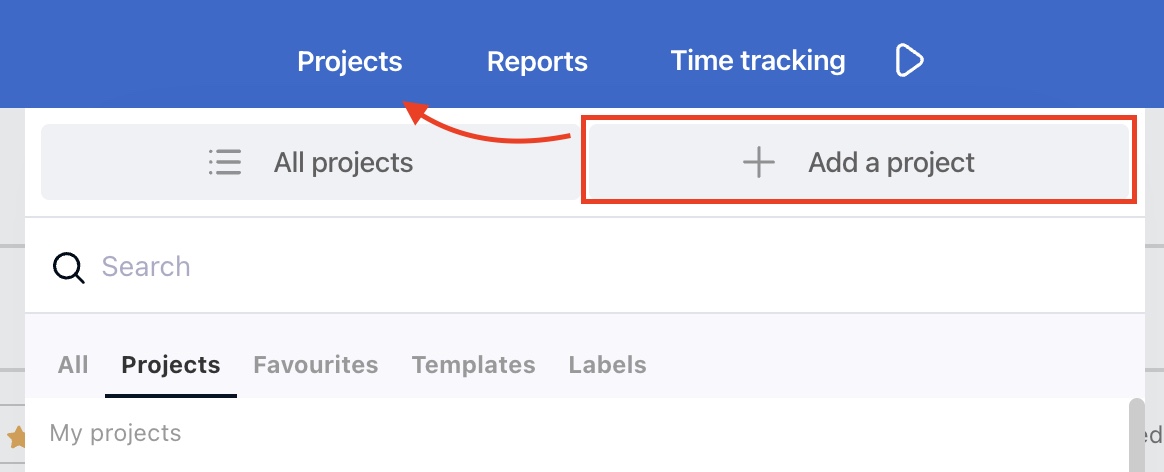The height and width of the screenshot is (472, 1164).
Task: Click the My projects section heading
Action: tap(115, 433)
